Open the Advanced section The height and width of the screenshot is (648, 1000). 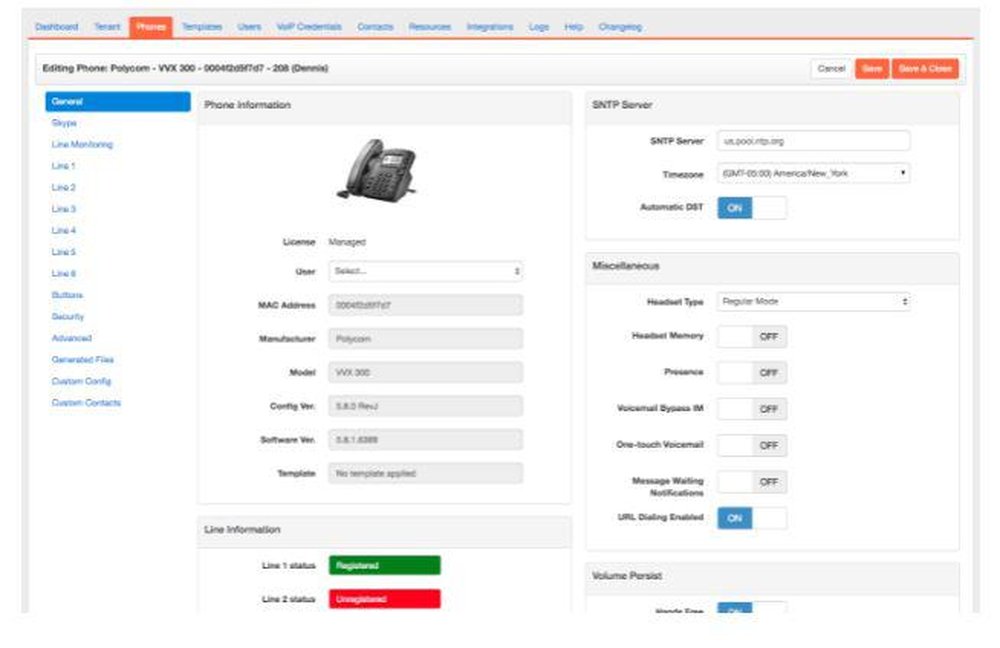(71, 339)
